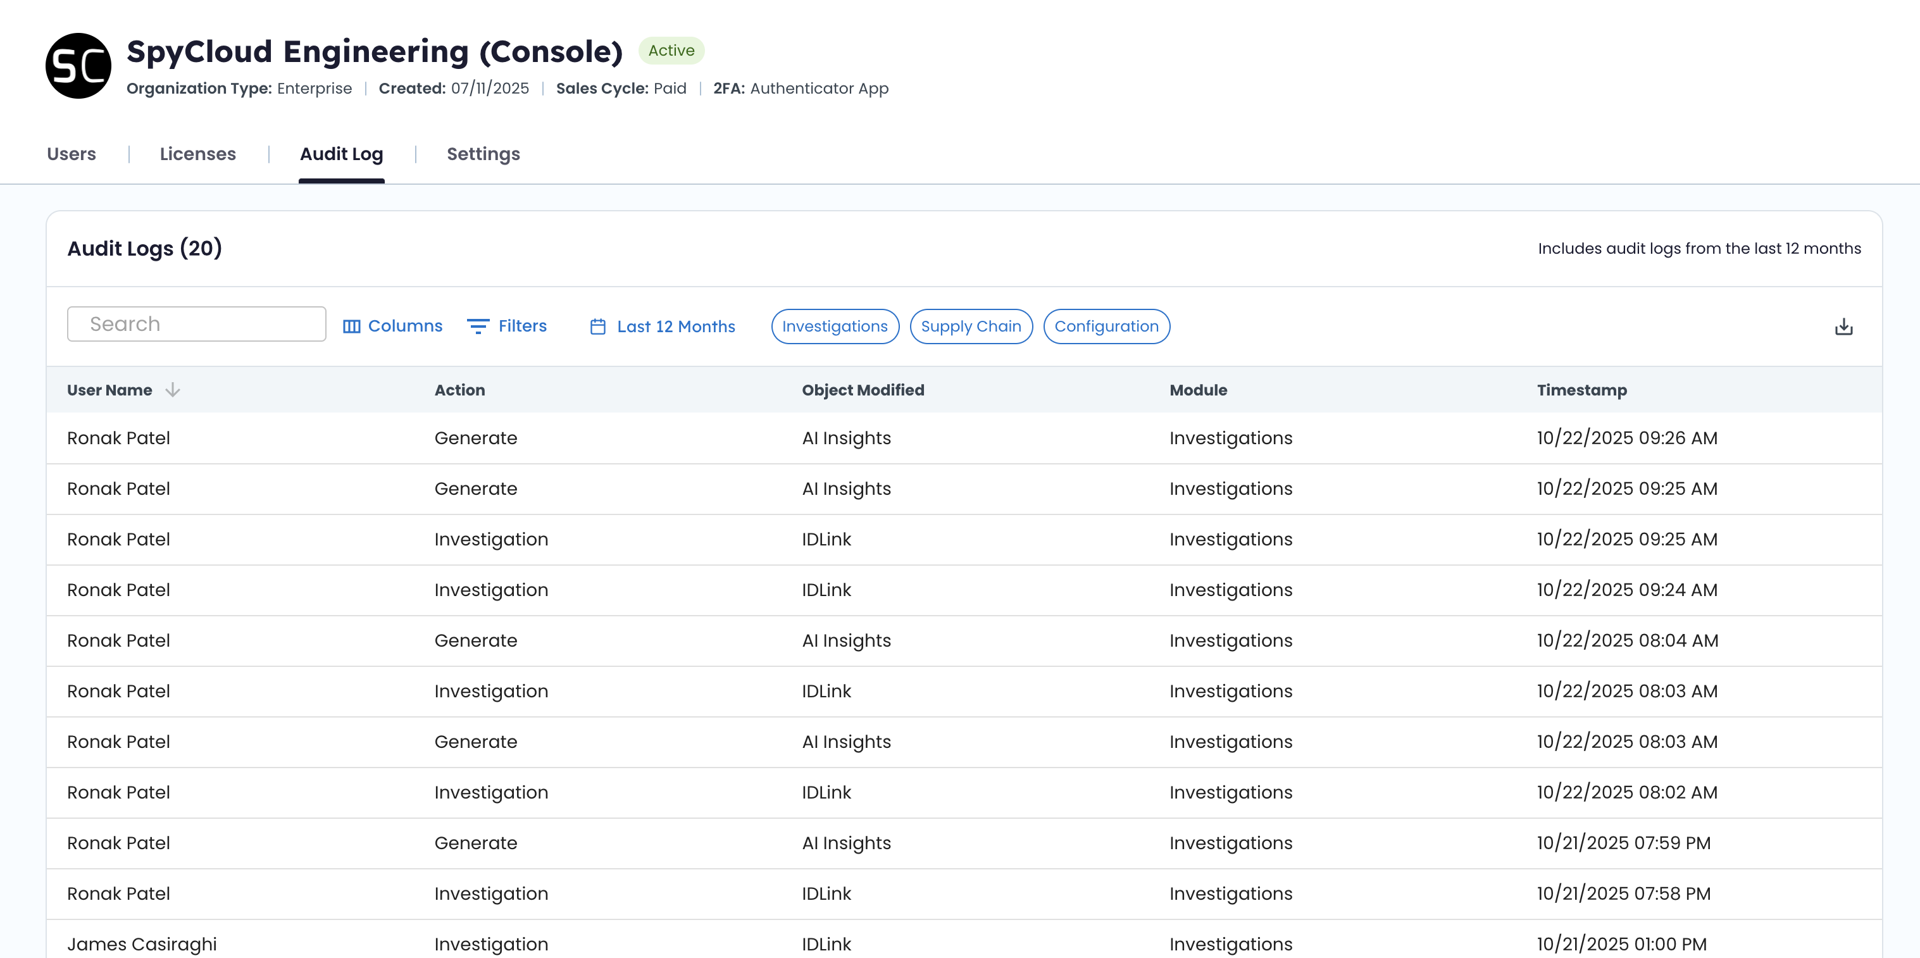This screenshot has width=1920, height=958.
Task: Click timestamp 10/21/2025 01:00 PM
Action: pyautogui.click(x=1622, y=944)
